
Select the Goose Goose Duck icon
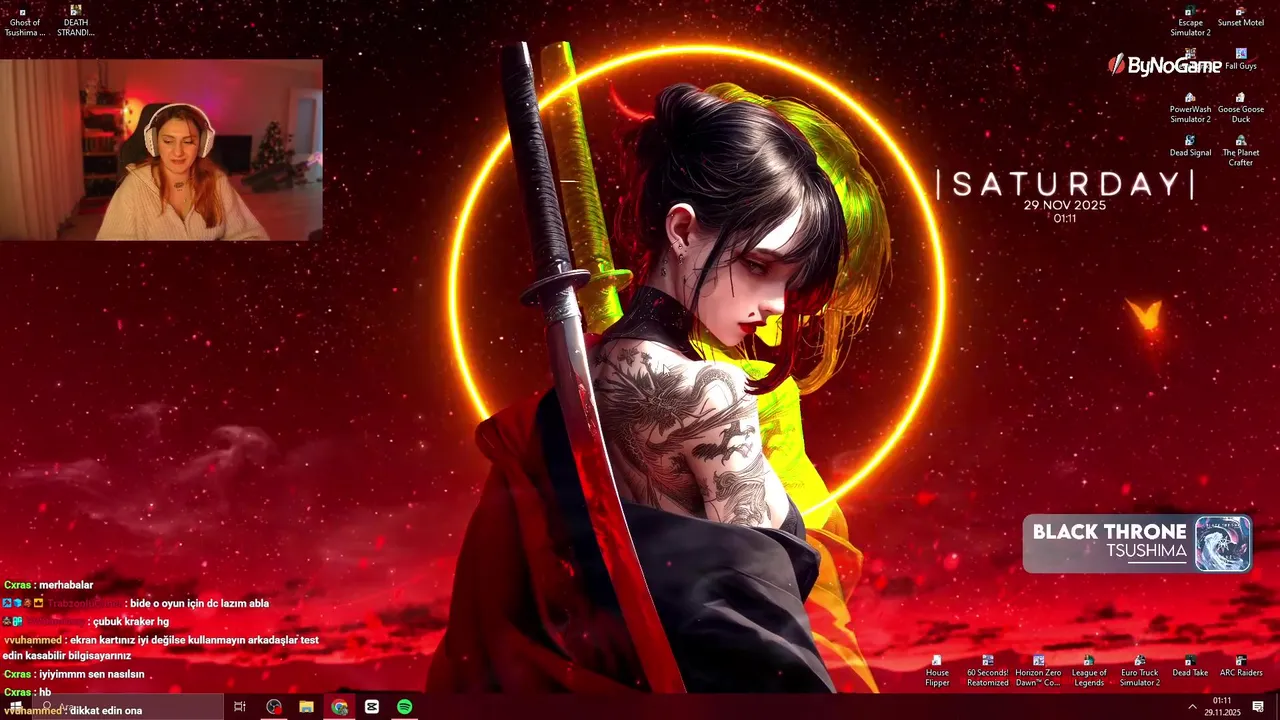click(1241, 108)
